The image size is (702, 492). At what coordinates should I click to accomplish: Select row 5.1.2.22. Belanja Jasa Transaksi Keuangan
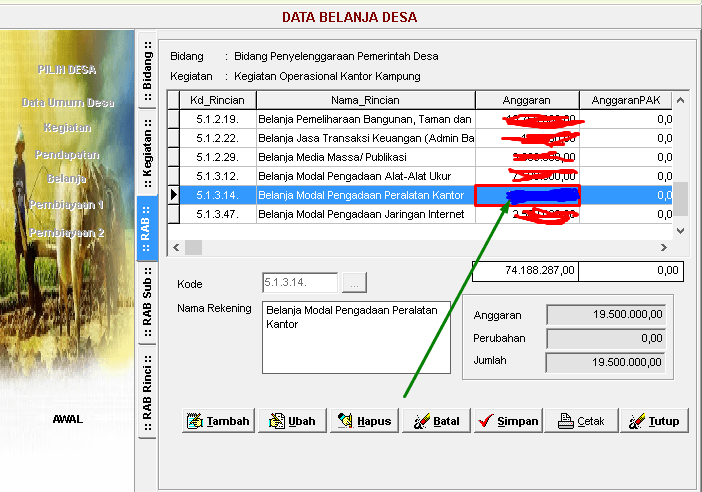[x=420, y=138]
